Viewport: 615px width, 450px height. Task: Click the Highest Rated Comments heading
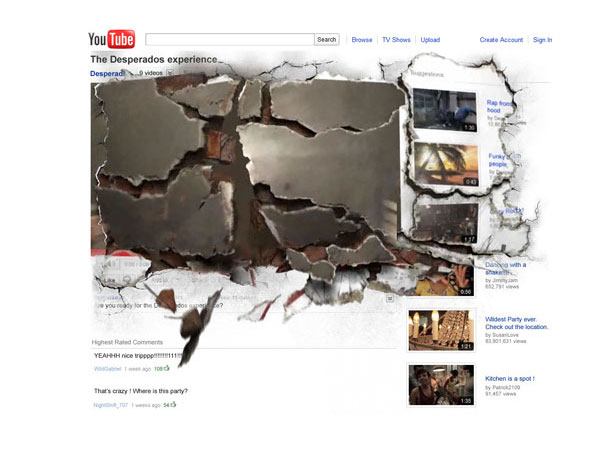click(127, 342)
